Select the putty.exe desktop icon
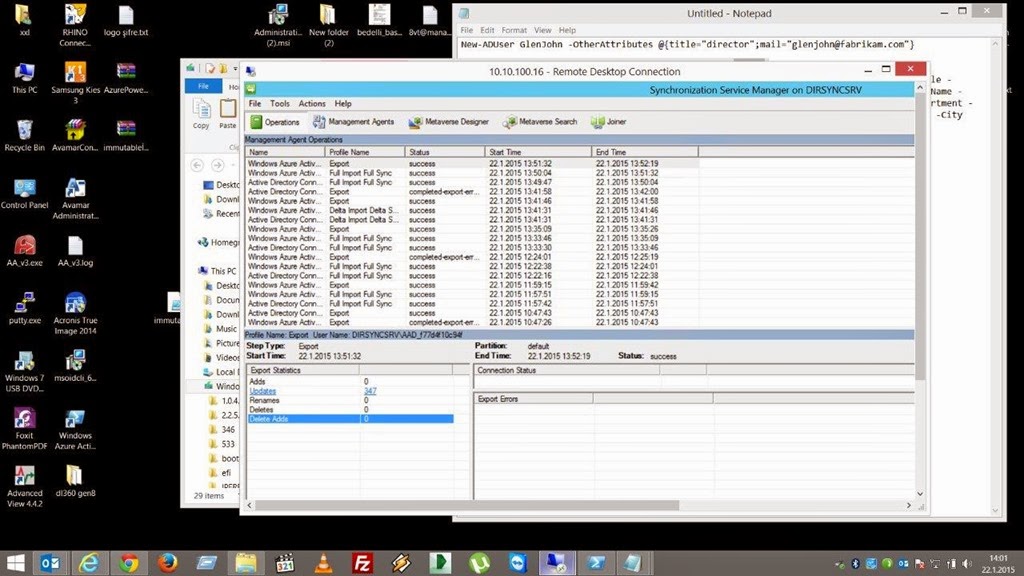Screen dimensions: 1024x576 click(25, 308)
